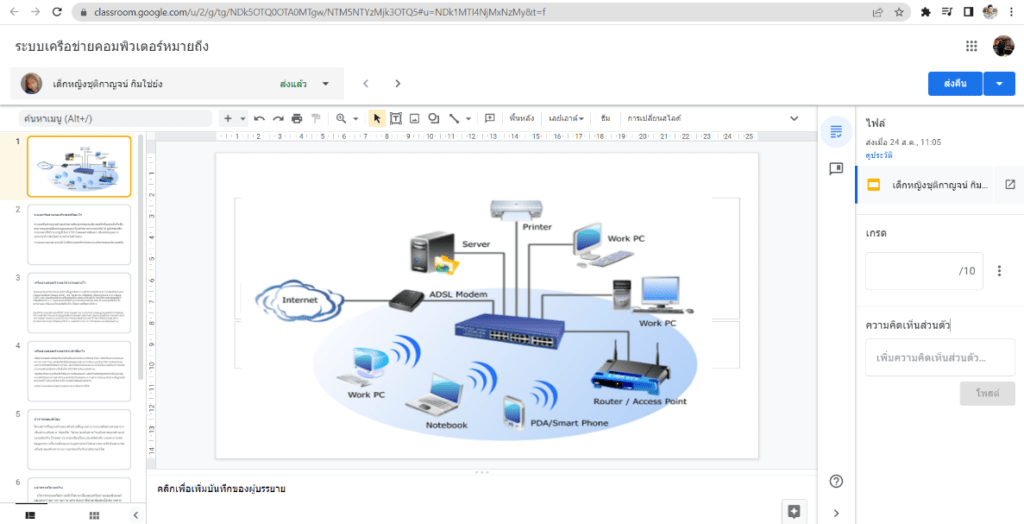Click the blue ส่งคืน return button

coord(955,84)
